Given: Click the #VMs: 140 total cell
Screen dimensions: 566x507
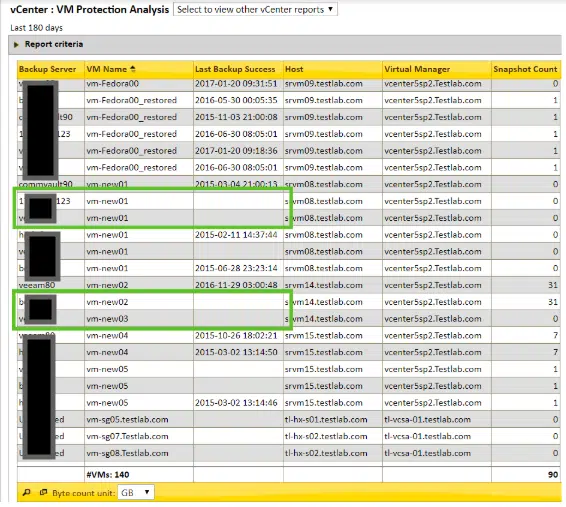Looking at the screenshot, I should click(x=108, y=475).
